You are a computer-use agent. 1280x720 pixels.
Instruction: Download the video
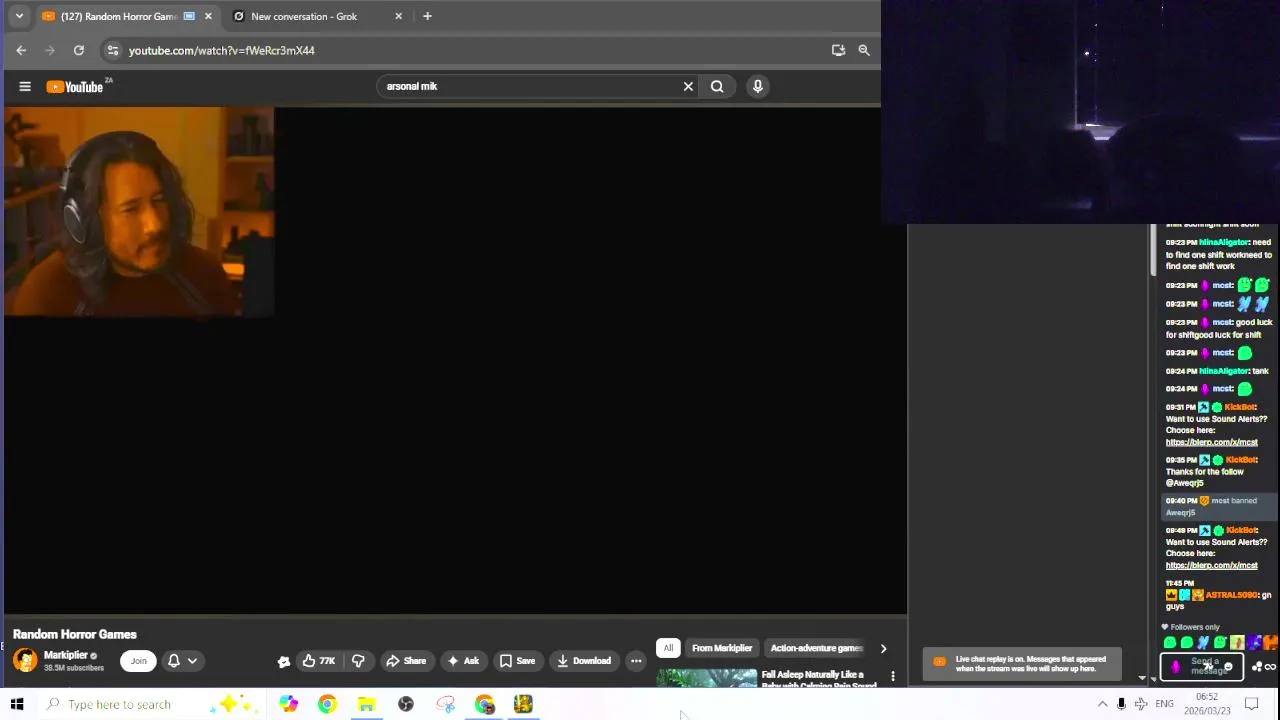[x=584, y=660]
